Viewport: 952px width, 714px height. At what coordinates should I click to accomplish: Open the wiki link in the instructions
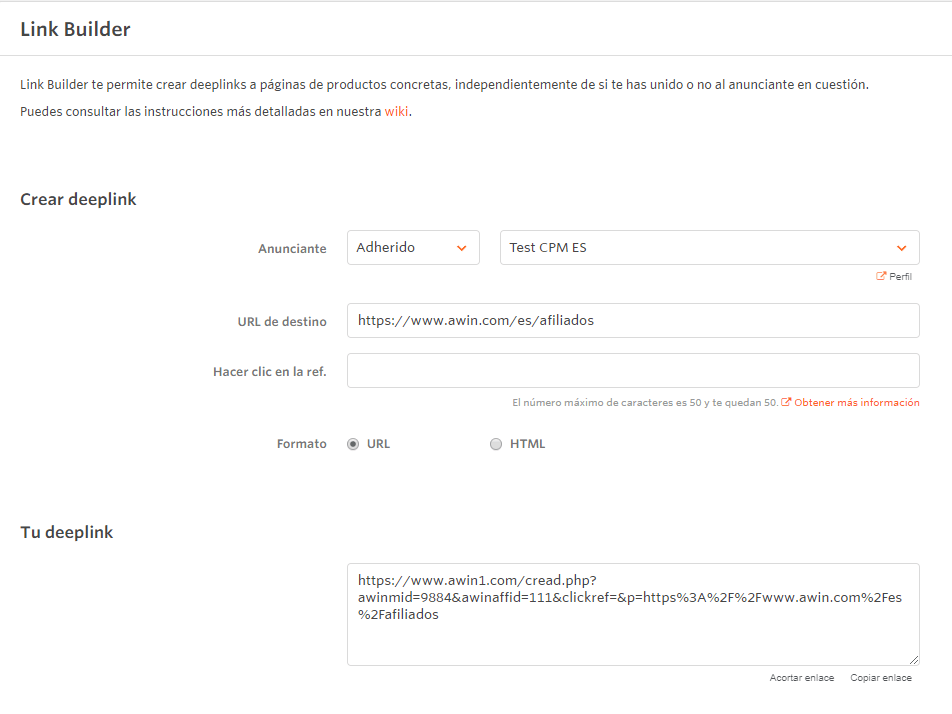pos(396,112)
